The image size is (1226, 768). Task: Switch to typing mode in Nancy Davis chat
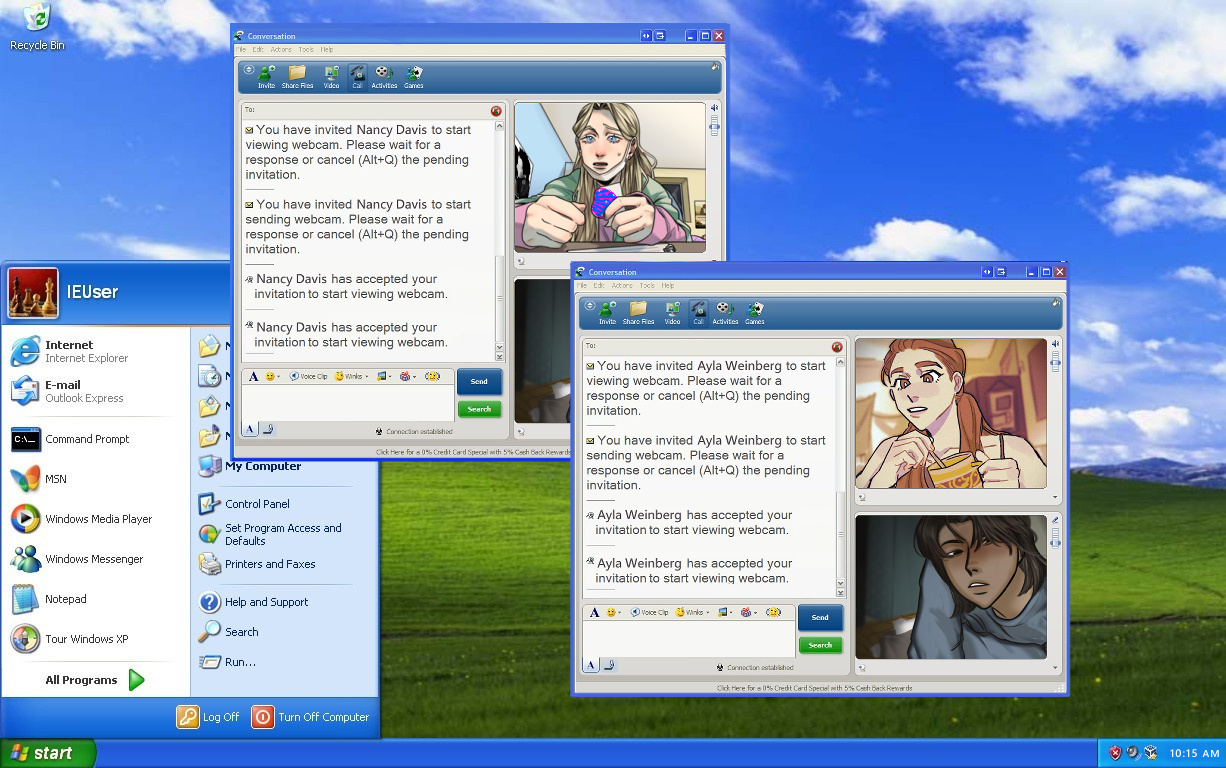coord(251,429)
